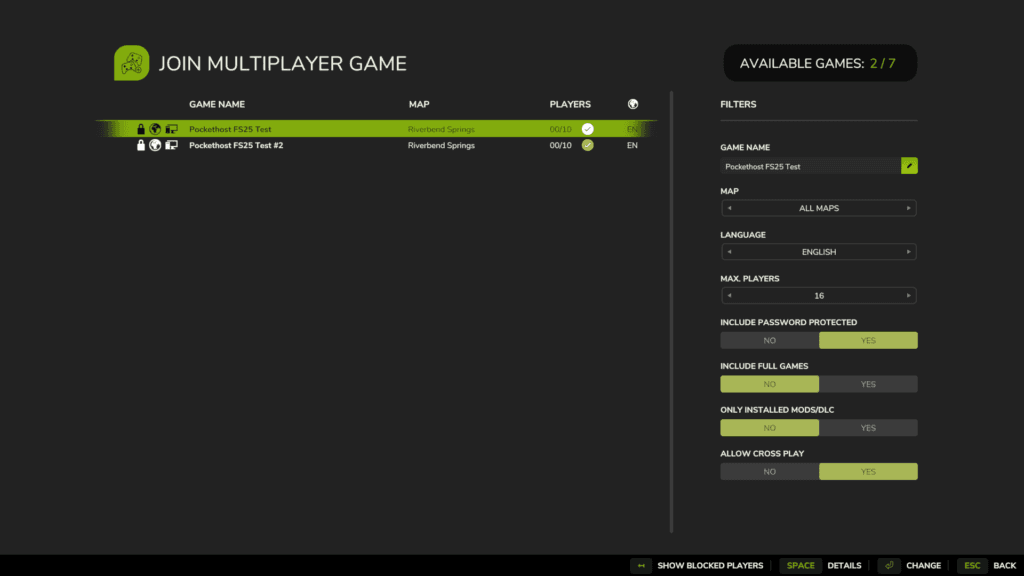Sort by Game Name column header
Image resolution: width=1024 pixels, height=576 pixels.
click(x=216, y=104)
